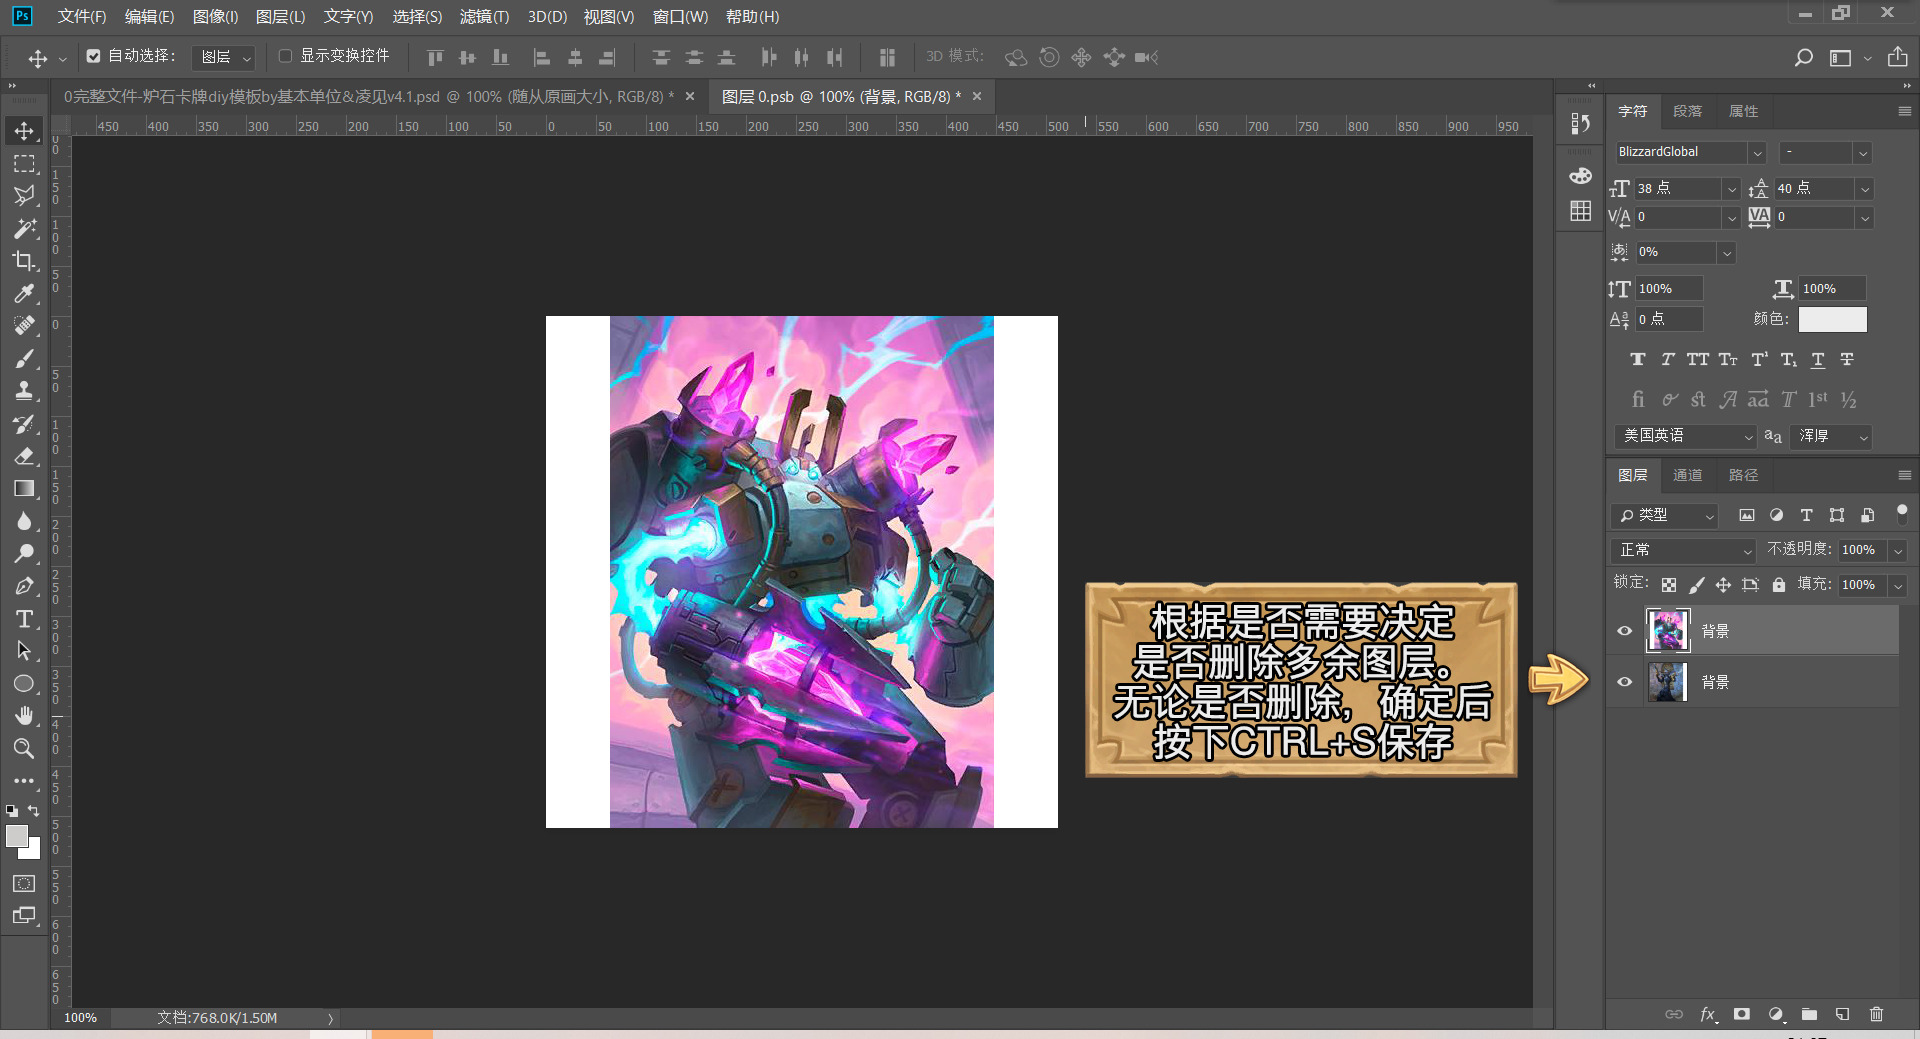The image size is (1920, 1039).
Task: Open the Character panel options menu
Action: [1904, 111]
